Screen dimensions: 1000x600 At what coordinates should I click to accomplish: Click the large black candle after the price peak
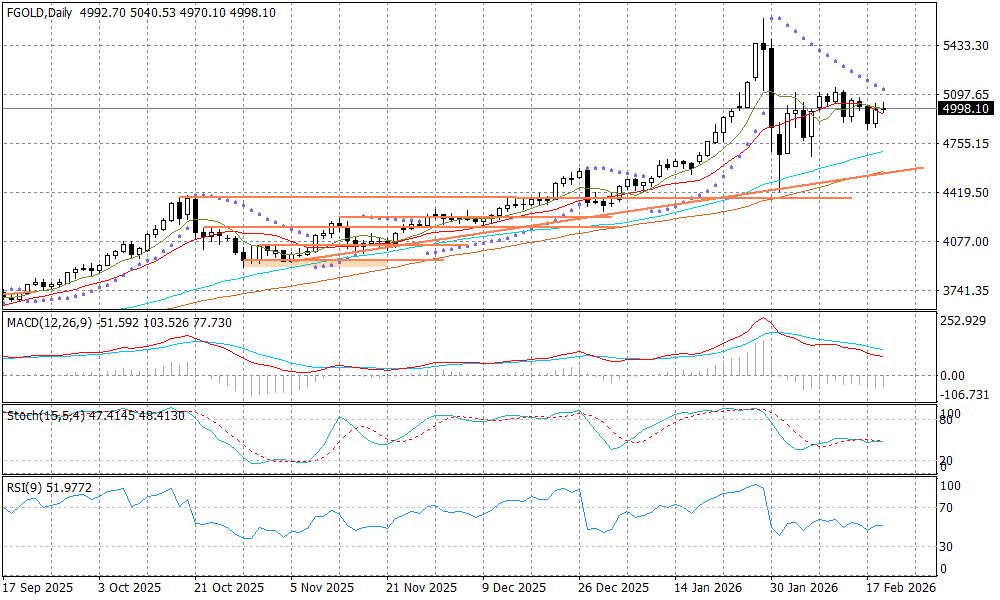point(778,101)
